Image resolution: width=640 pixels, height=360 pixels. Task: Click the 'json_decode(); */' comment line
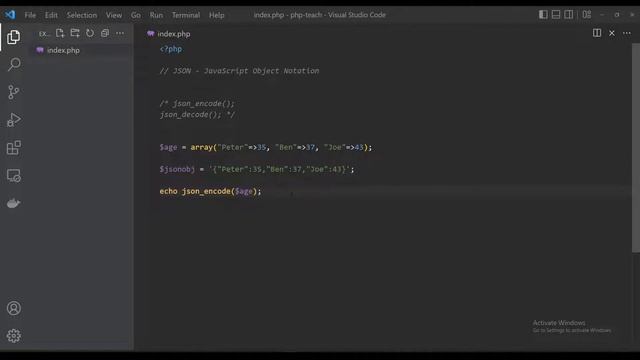pos(197,114)
